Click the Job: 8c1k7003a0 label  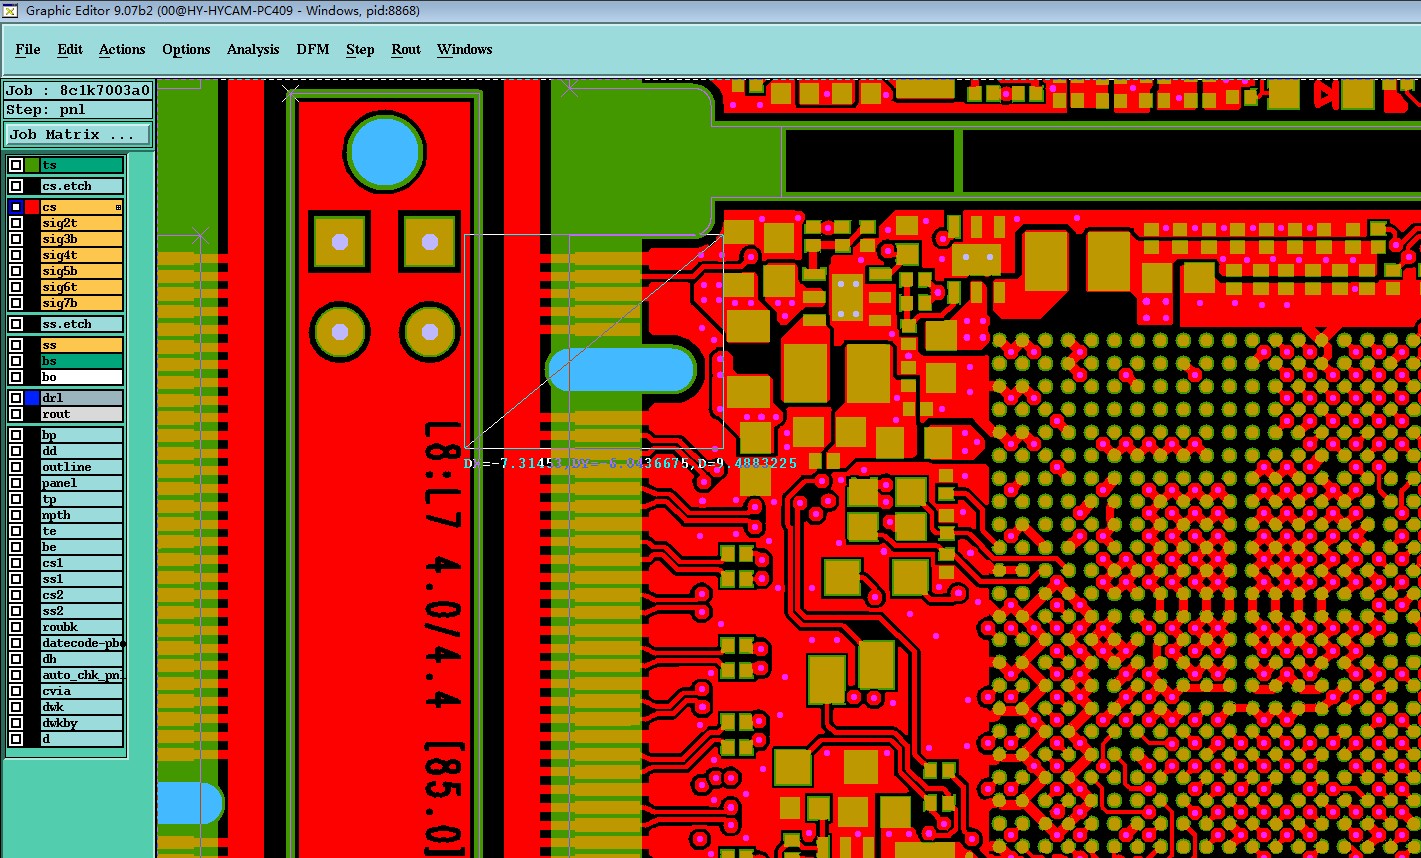[x=78, y=90]
